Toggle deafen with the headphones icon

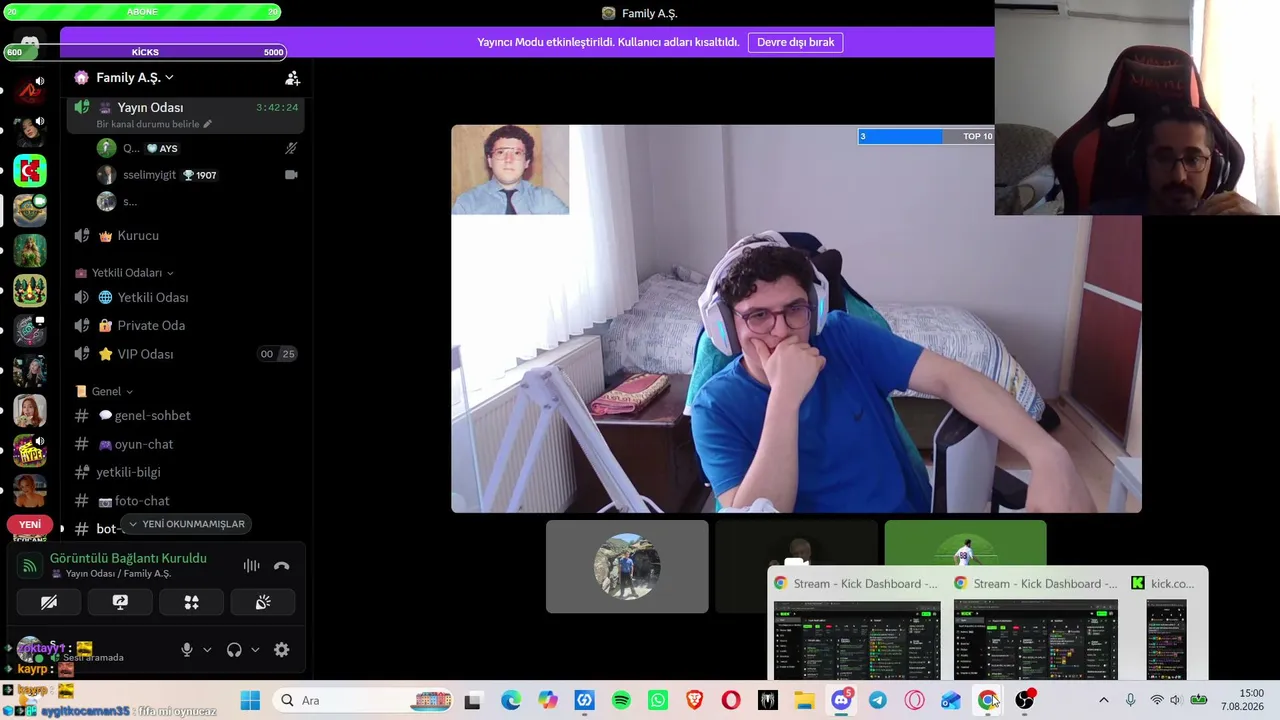coord(234,650)
